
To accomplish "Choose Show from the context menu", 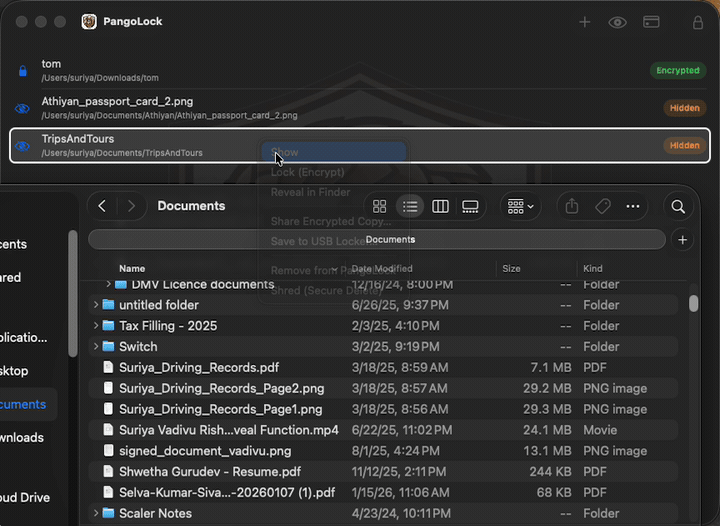I will (x=333, y=152).
